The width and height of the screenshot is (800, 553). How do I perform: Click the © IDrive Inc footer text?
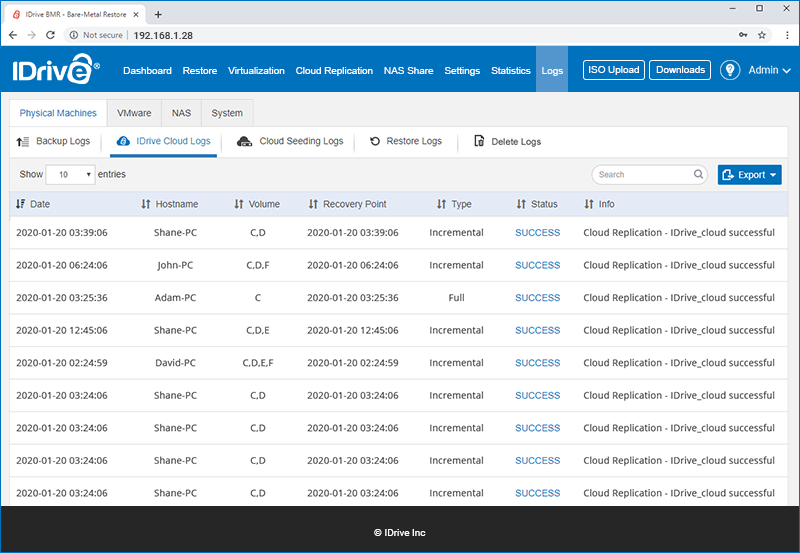[x=399, y=533]
